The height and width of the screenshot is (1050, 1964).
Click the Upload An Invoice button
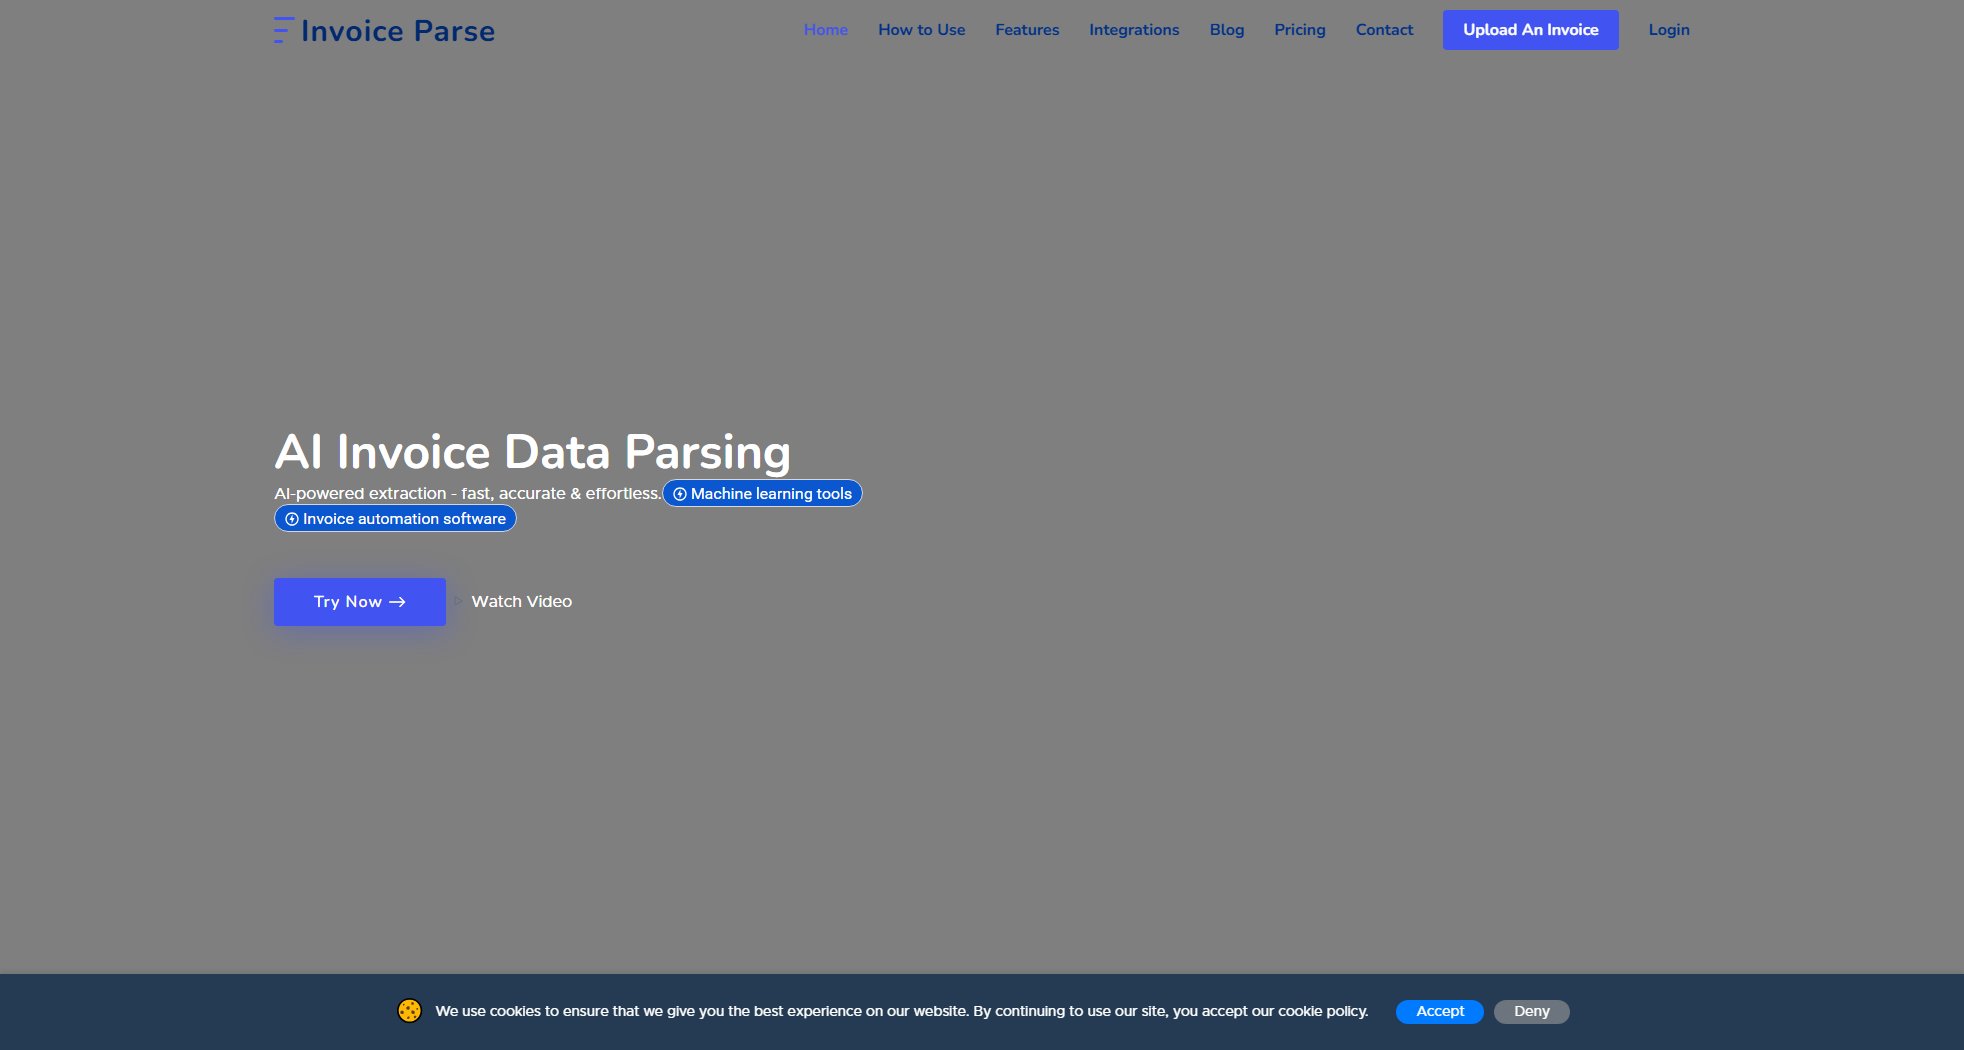point(1530,30)
